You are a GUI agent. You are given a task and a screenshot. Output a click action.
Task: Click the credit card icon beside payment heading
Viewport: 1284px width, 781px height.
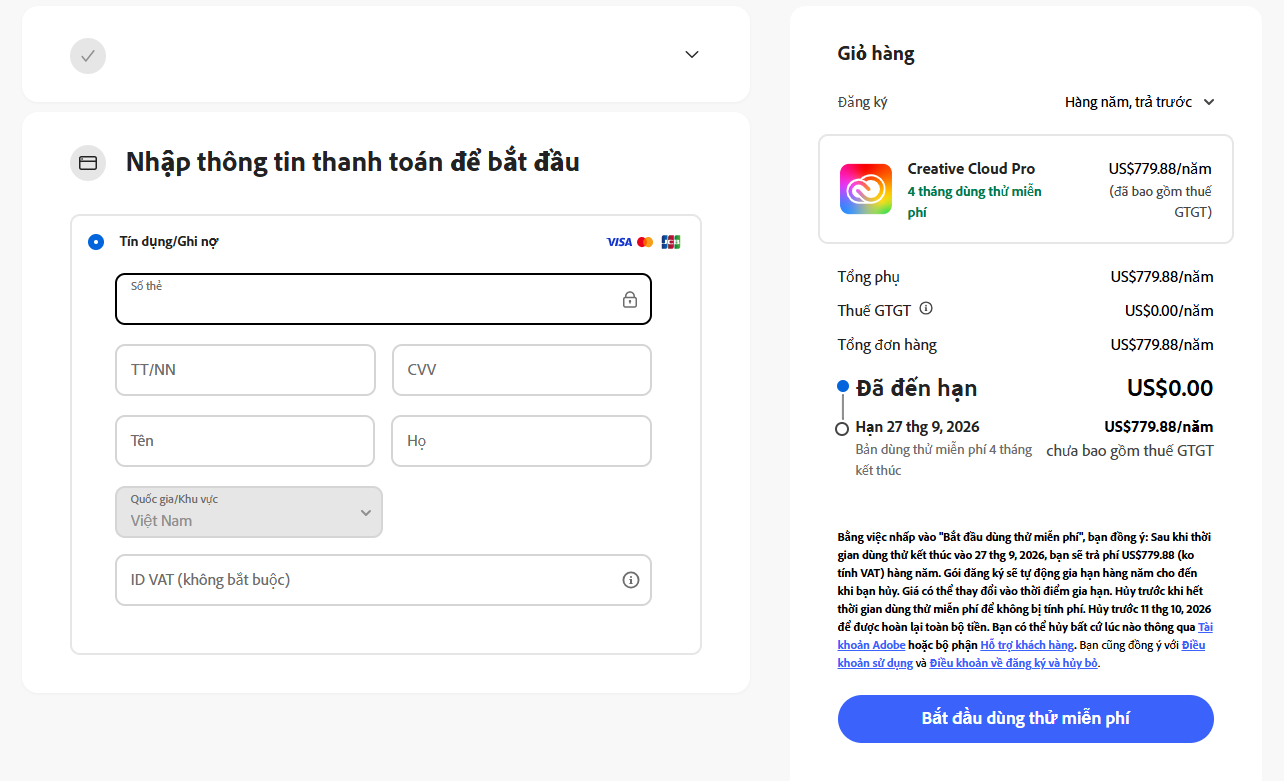[x=88, y=162]
